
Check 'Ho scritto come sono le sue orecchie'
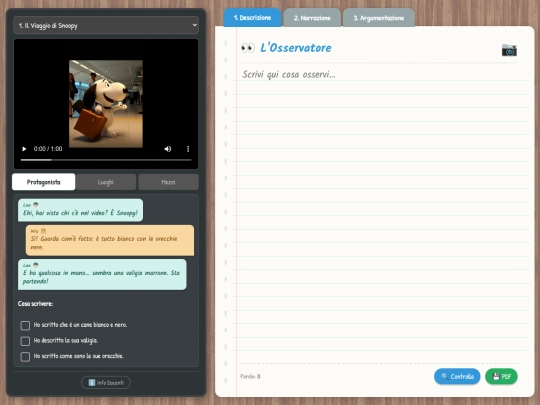tap(25, 356)
